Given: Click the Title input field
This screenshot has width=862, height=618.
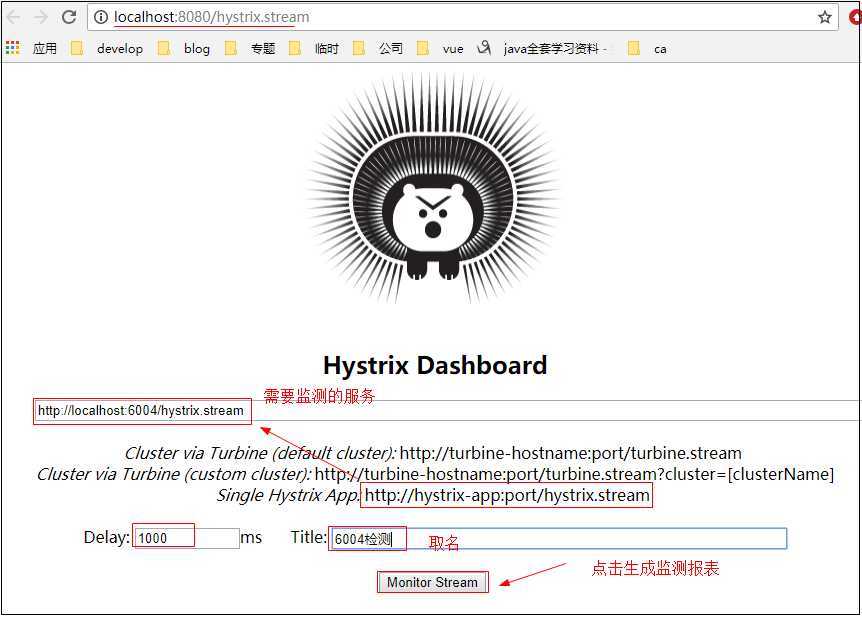Looking at the screenshot, I should pos(558,538).
